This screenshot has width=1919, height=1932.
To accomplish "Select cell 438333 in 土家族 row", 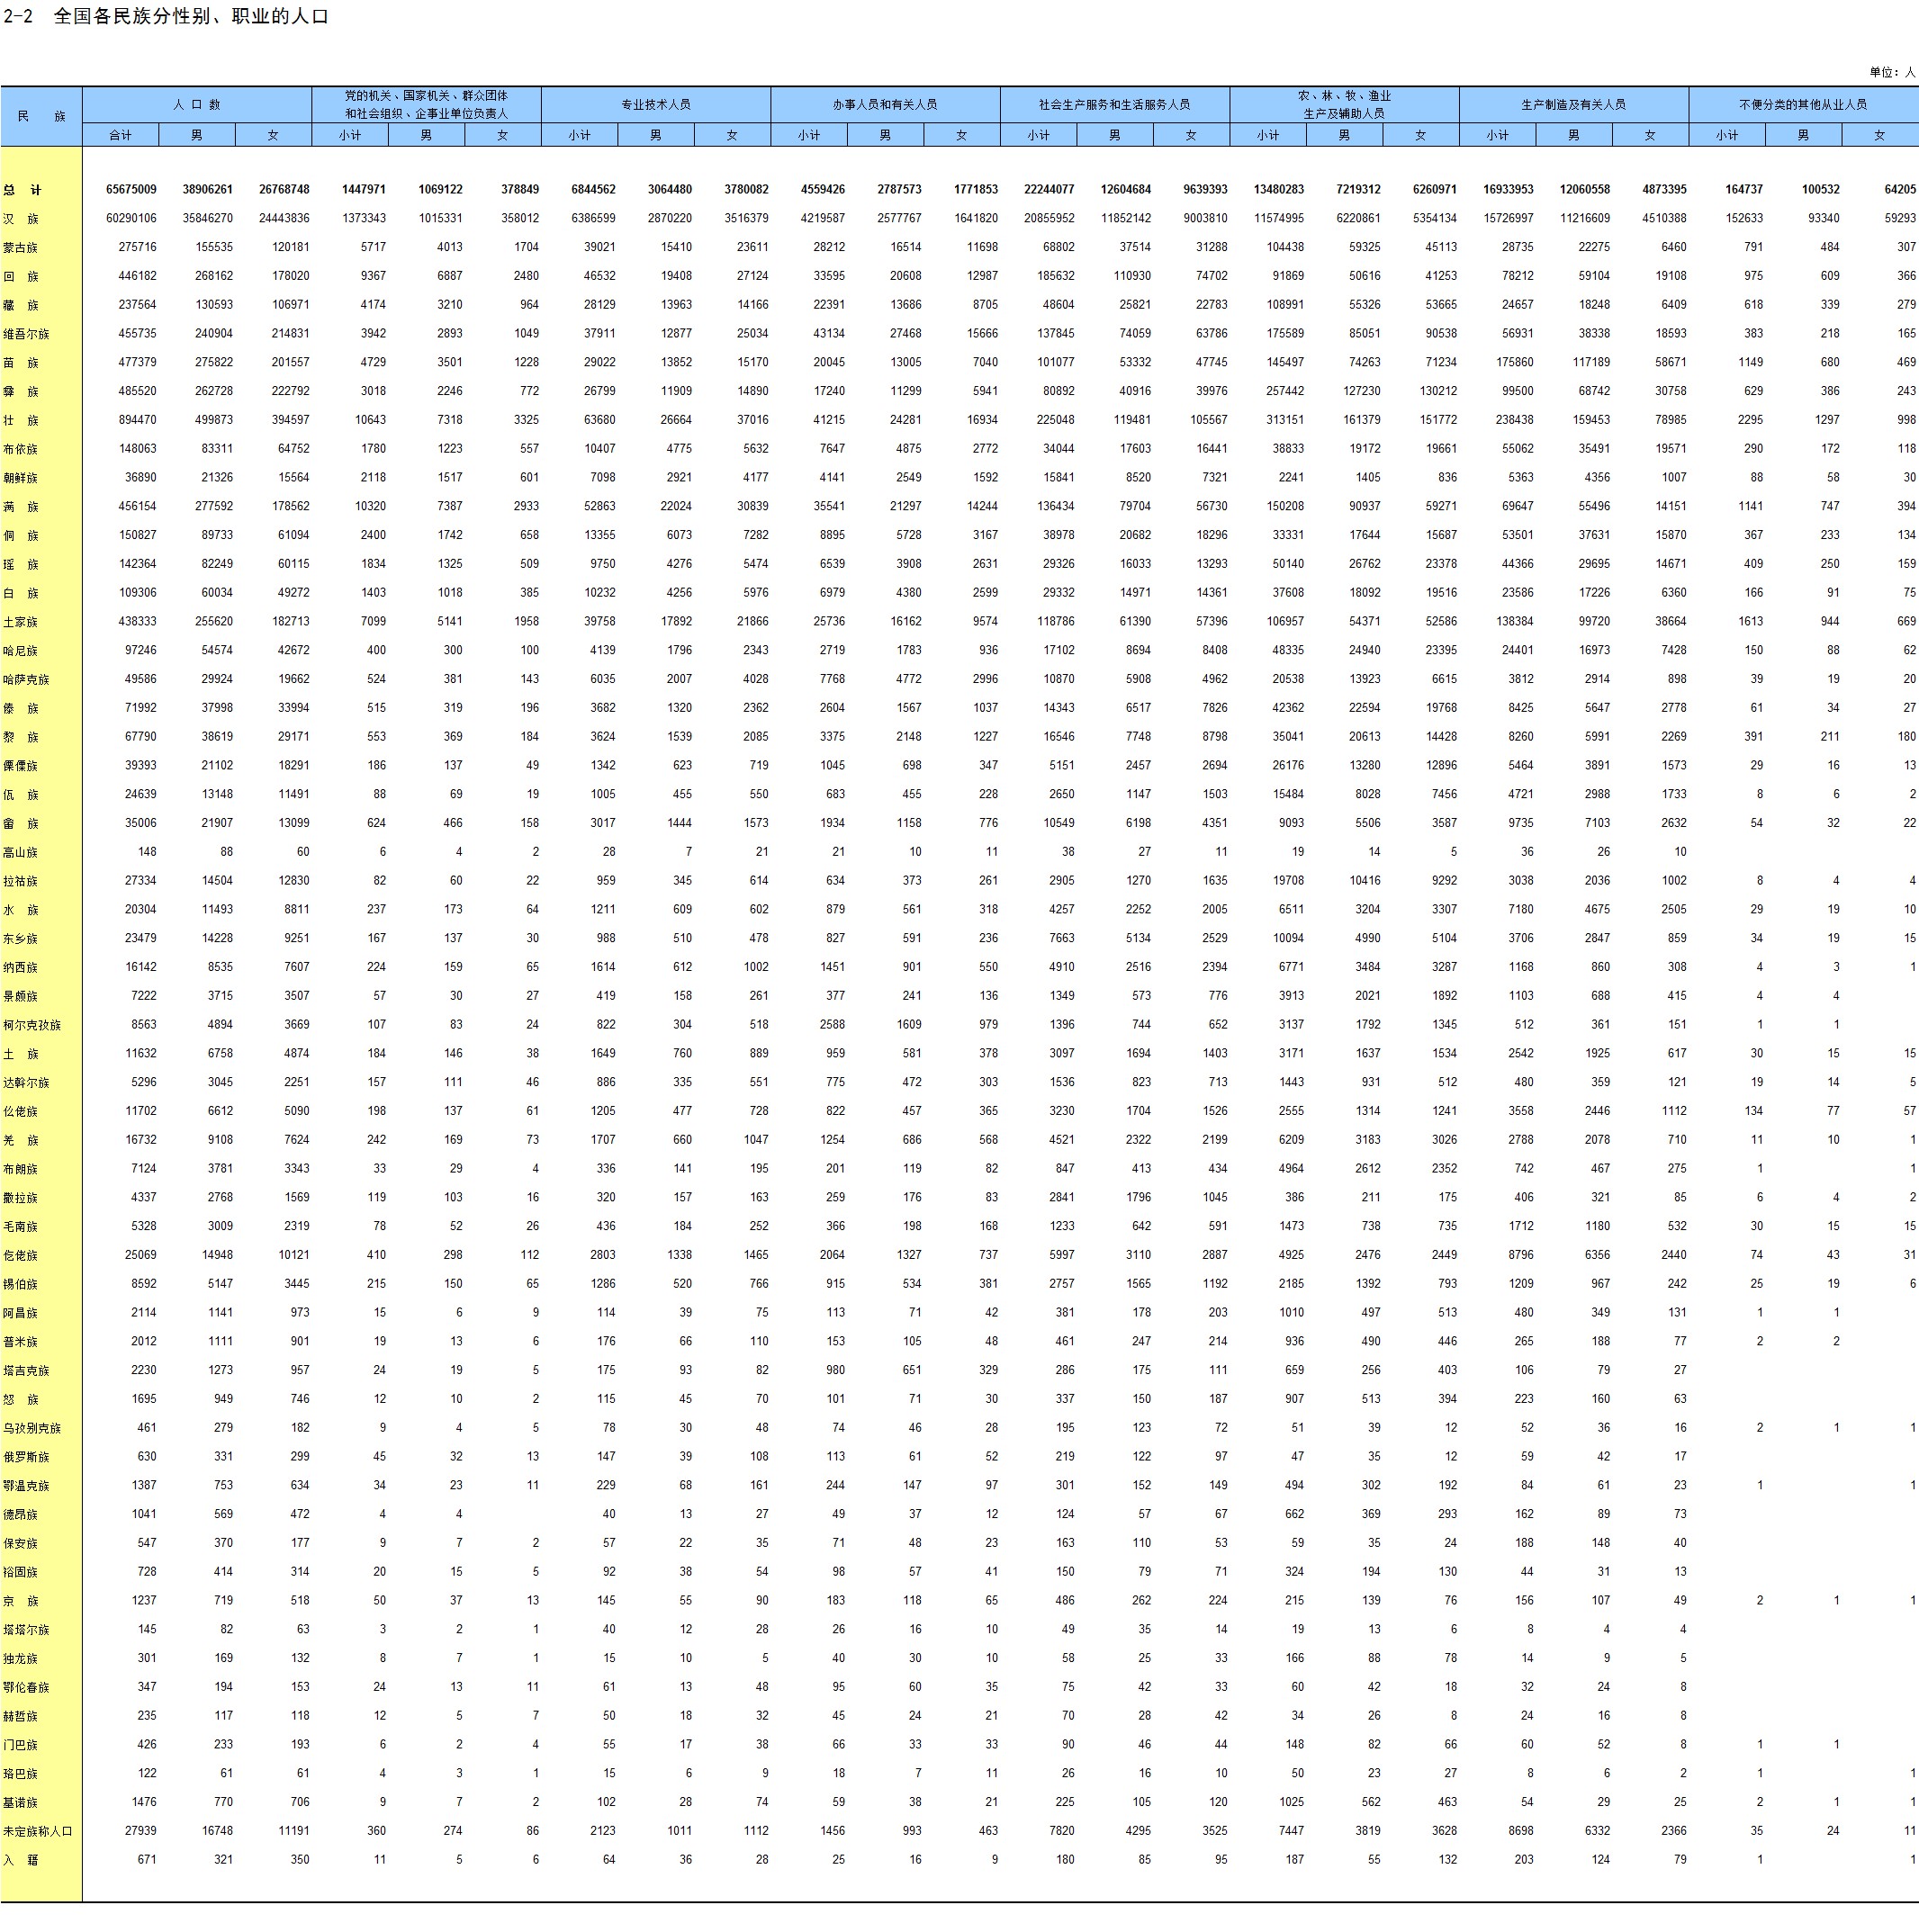I will click(137, 621).
